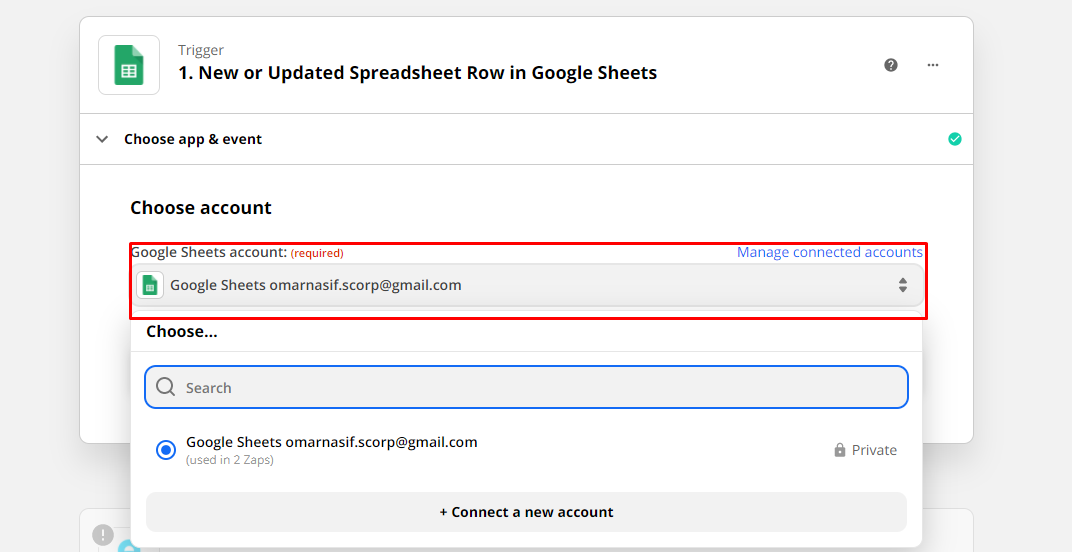Click Manage connected accounts link

(x=829, y=252)
